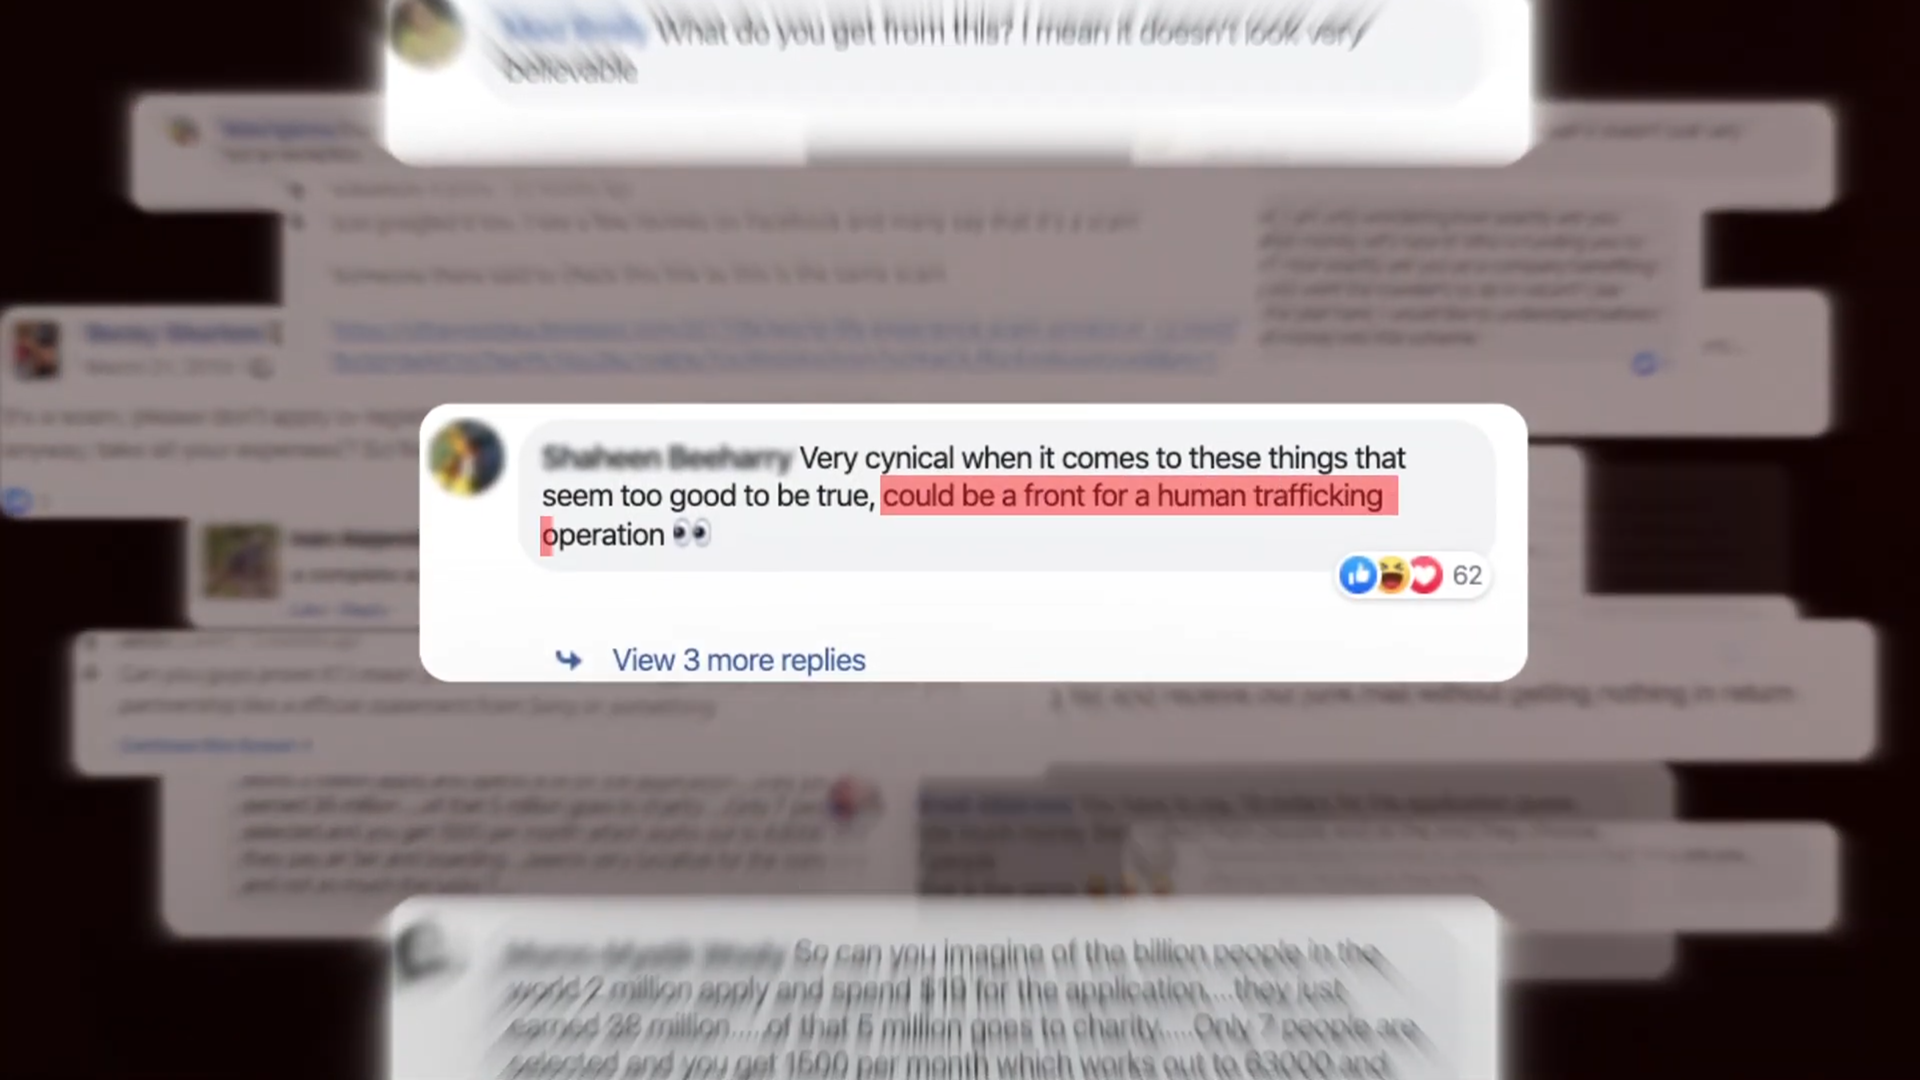Image resolution: width=1920 pixels, height=1080 pixels.
Task: Click the laughing Haha reaction emoji
Action: [x=1392, y=575]
